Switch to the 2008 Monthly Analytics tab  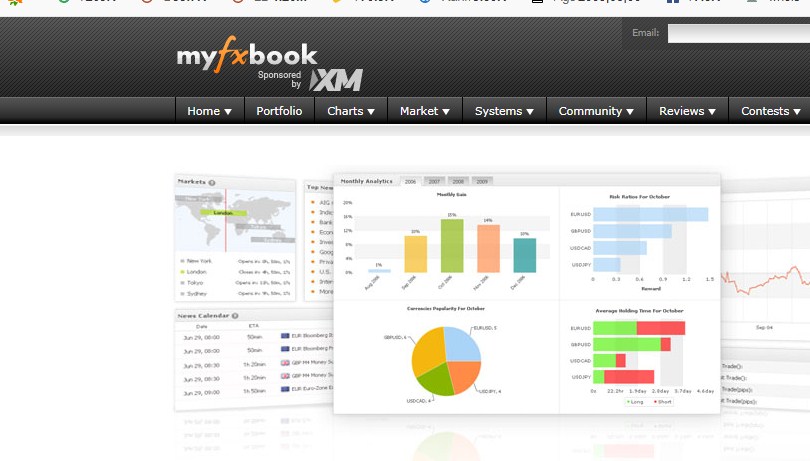[x=459, y=181]
